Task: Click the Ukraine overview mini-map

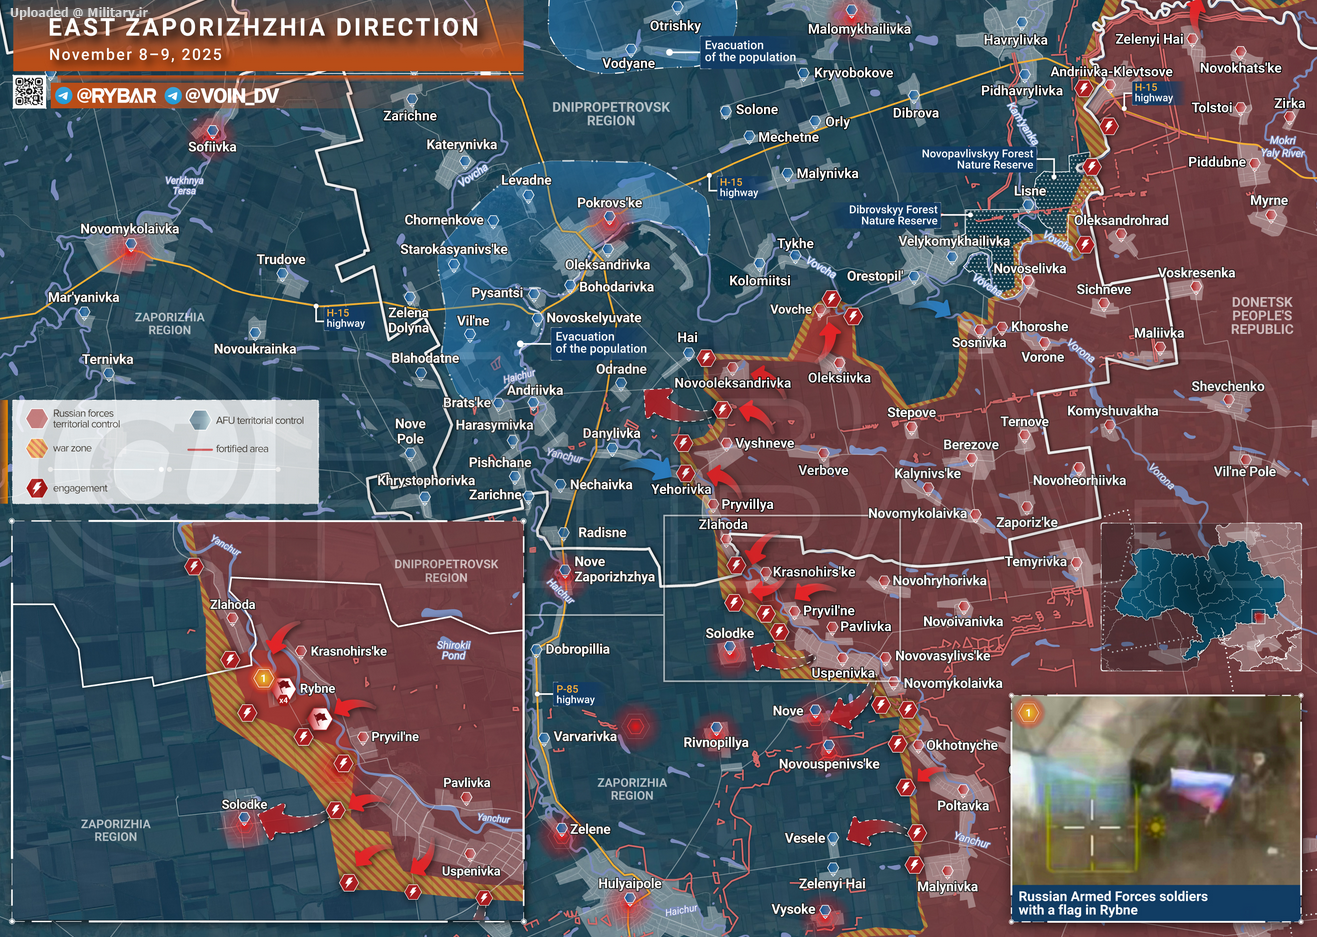Action: click(1201, 598)
